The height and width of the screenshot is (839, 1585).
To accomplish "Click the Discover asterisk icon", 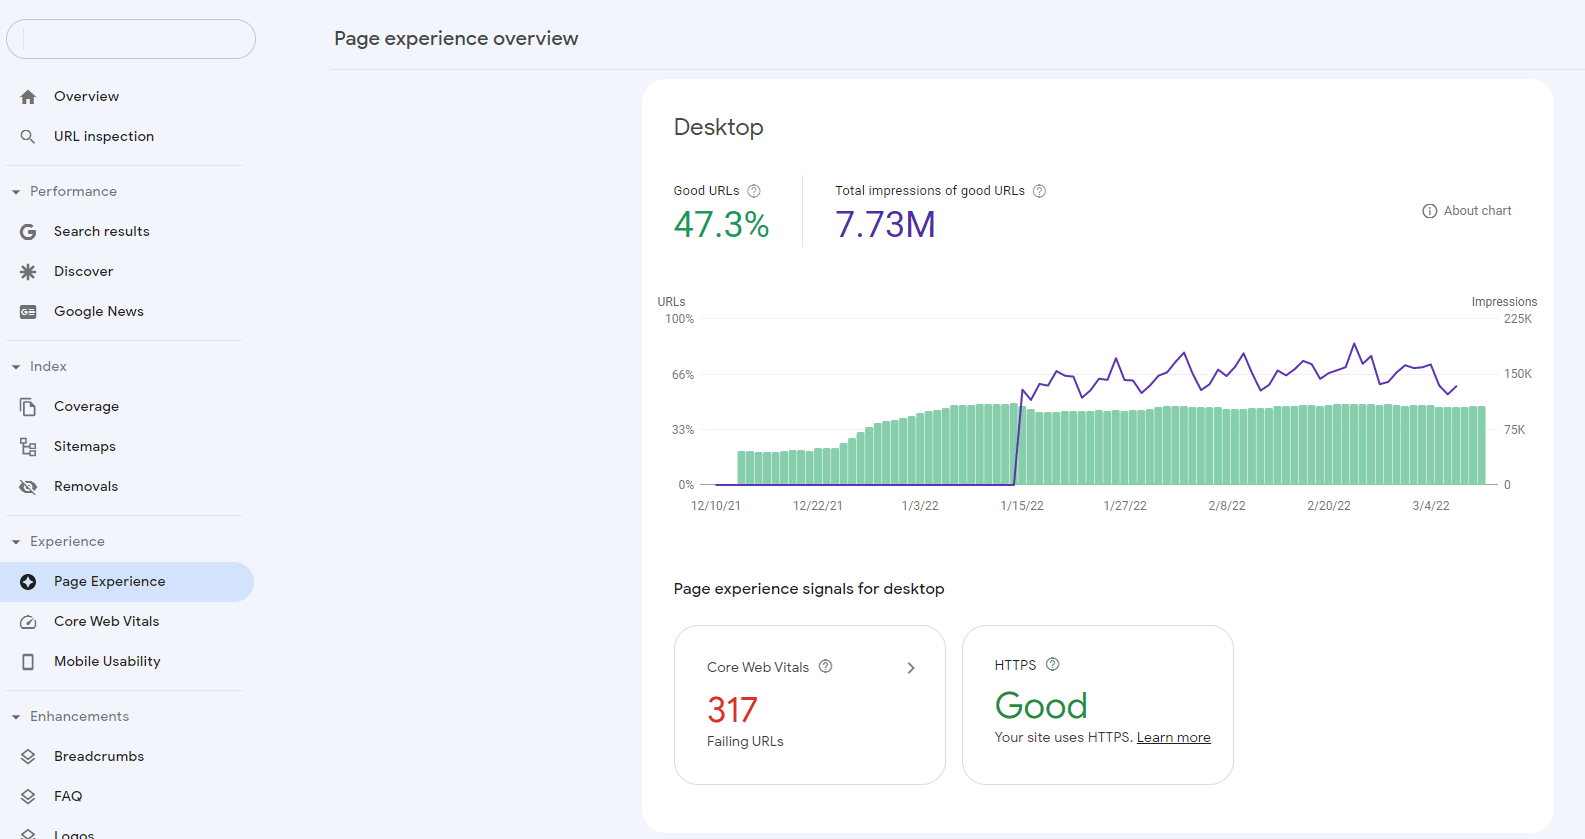I will pyautogui.click(x=28, y=272).
